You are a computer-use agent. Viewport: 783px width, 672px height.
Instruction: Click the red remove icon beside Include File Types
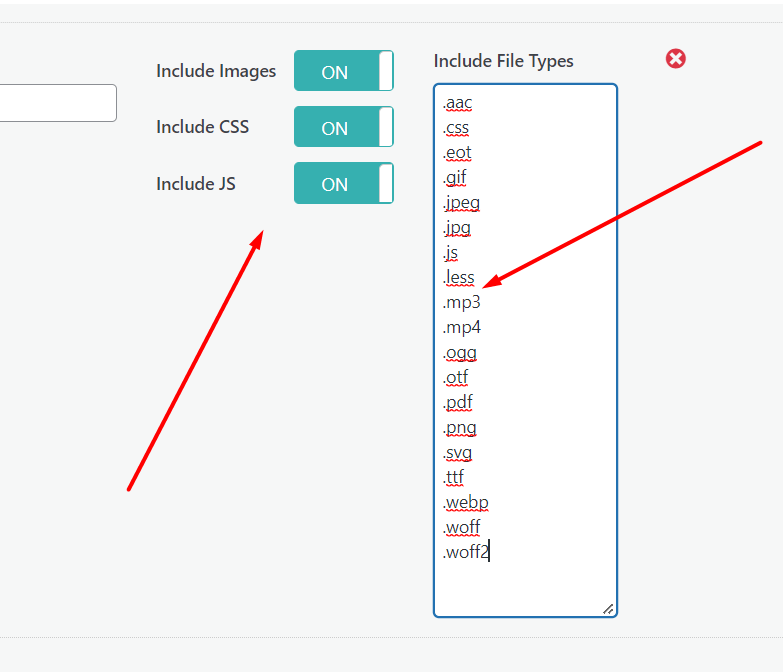pyautogui.click(x=675, y=59)
